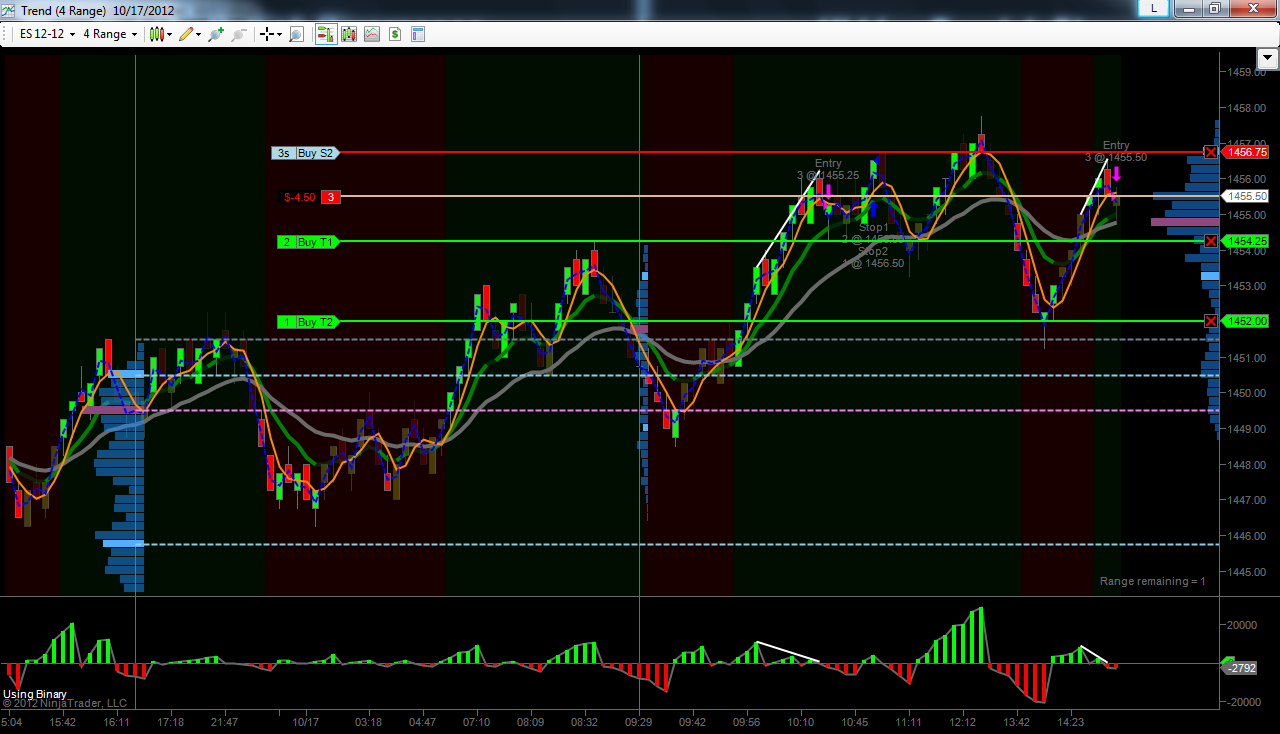
Task: Click the $-4.50 position P&L label
Action: click(299, 197)
